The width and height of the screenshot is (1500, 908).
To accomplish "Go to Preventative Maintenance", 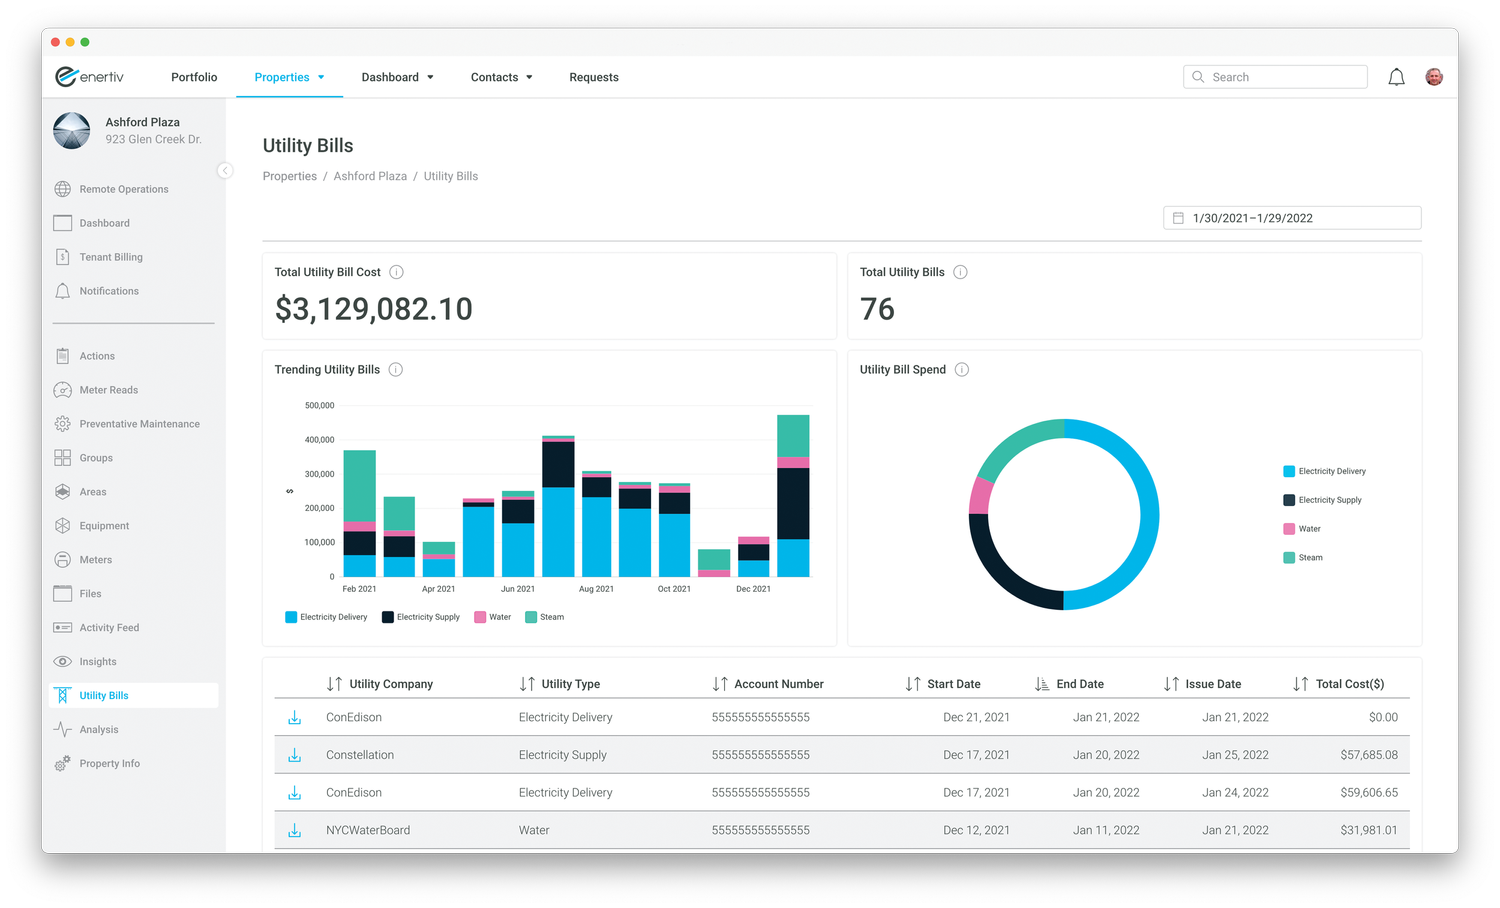I will pyautogui.click(x=127, y=424).
